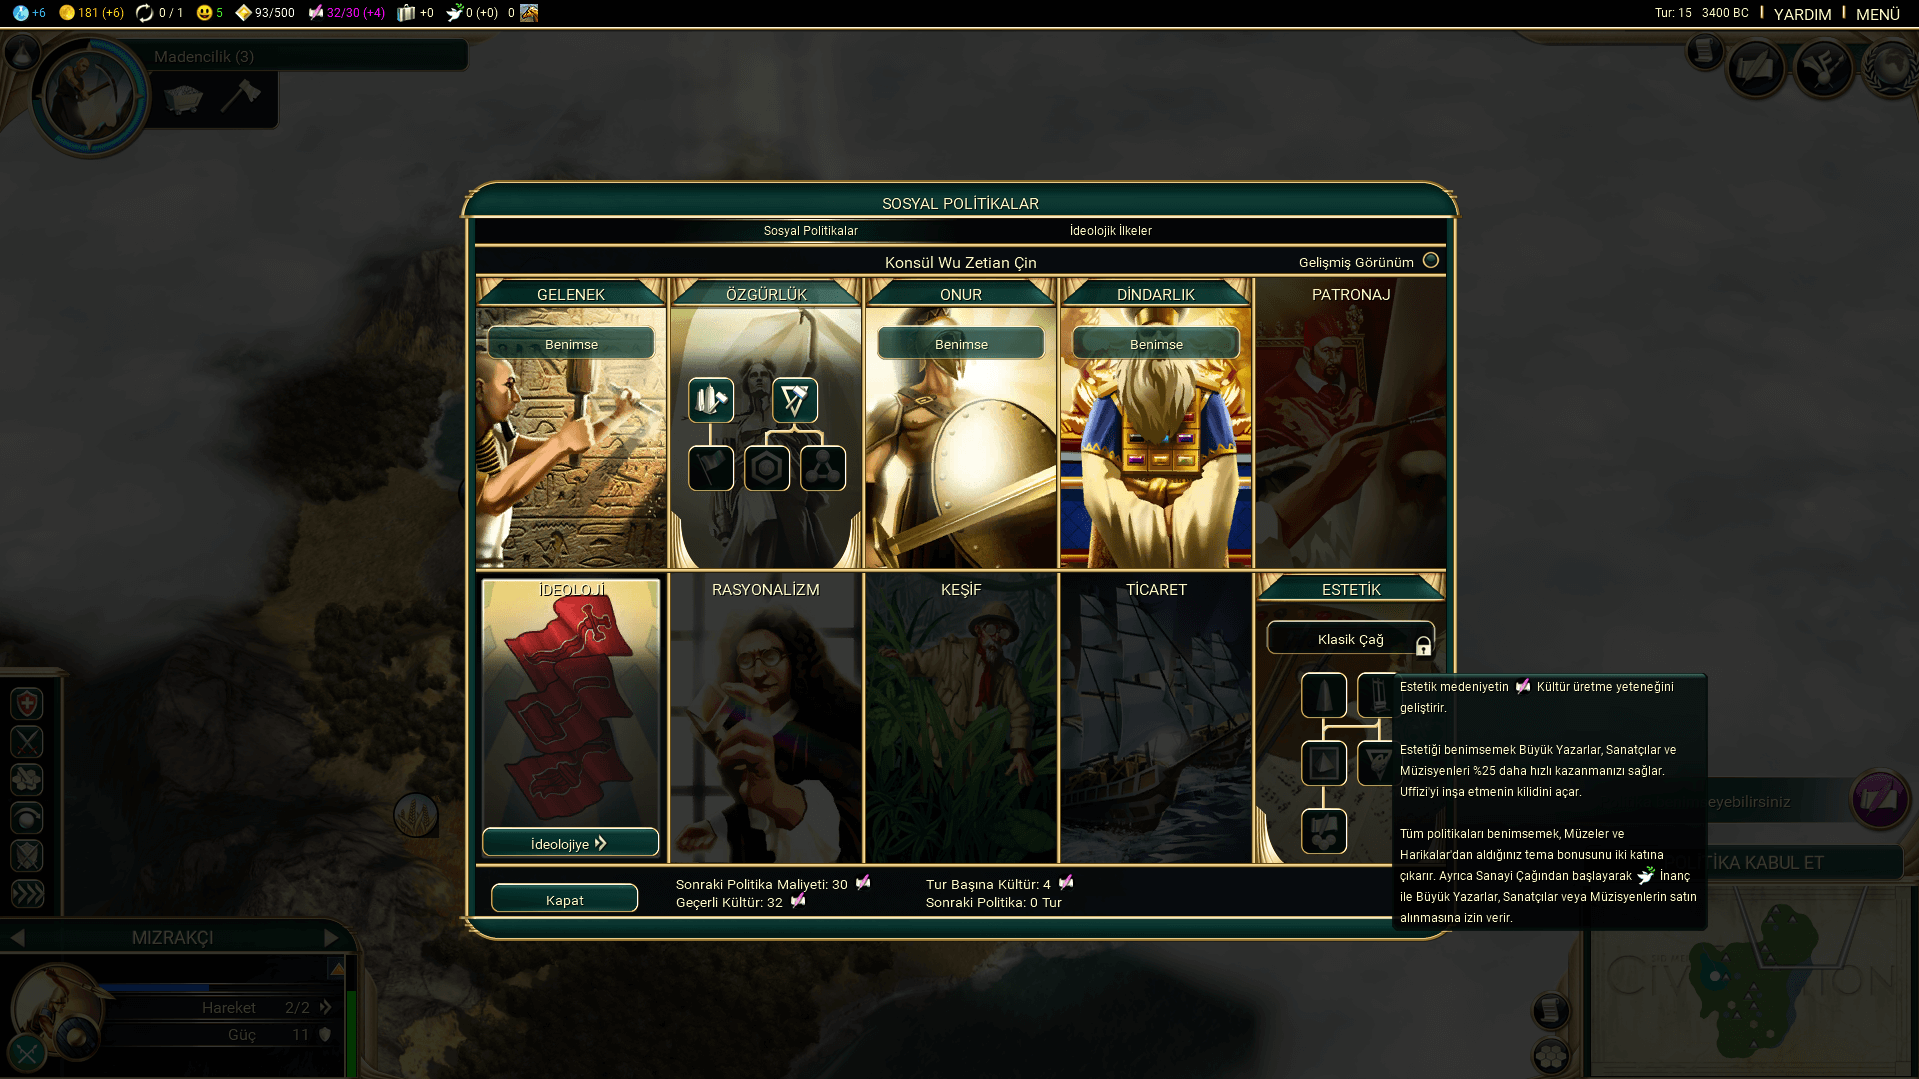Click the scroll icon beside the minimap

[x=1551, y=1011]
